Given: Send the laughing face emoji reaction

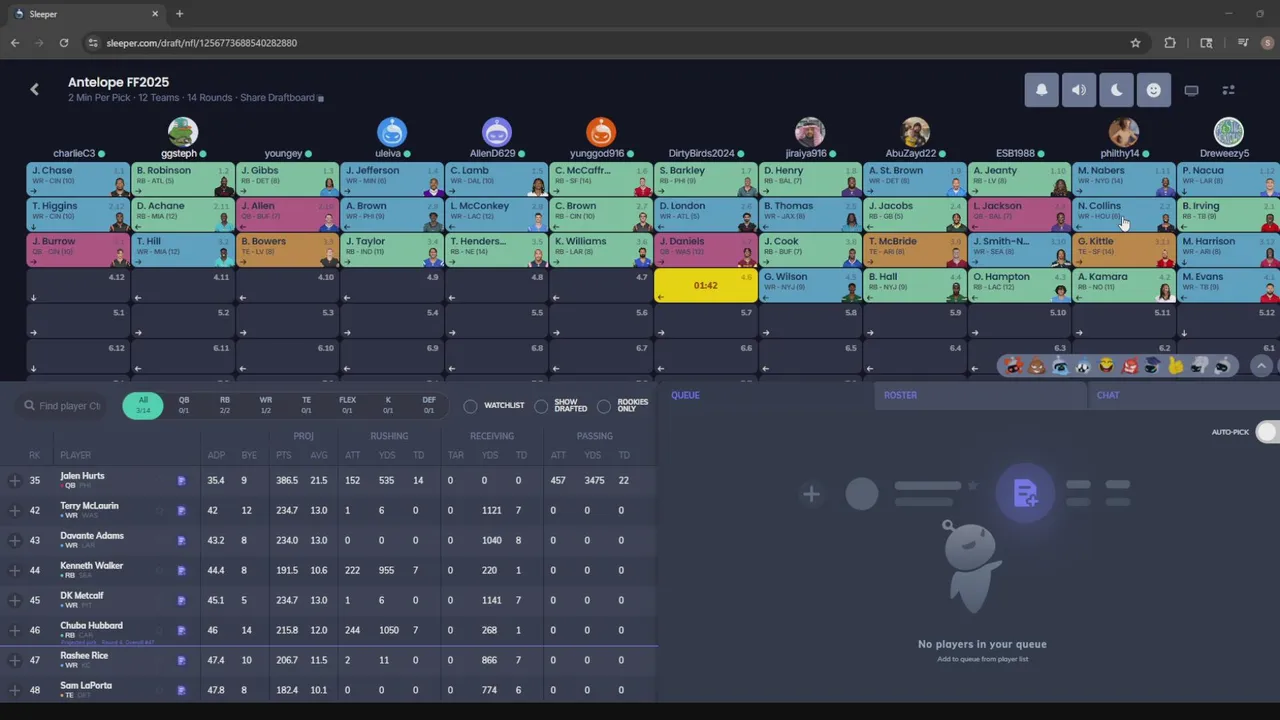Looking at the screenshot, I should [1106, 367].
